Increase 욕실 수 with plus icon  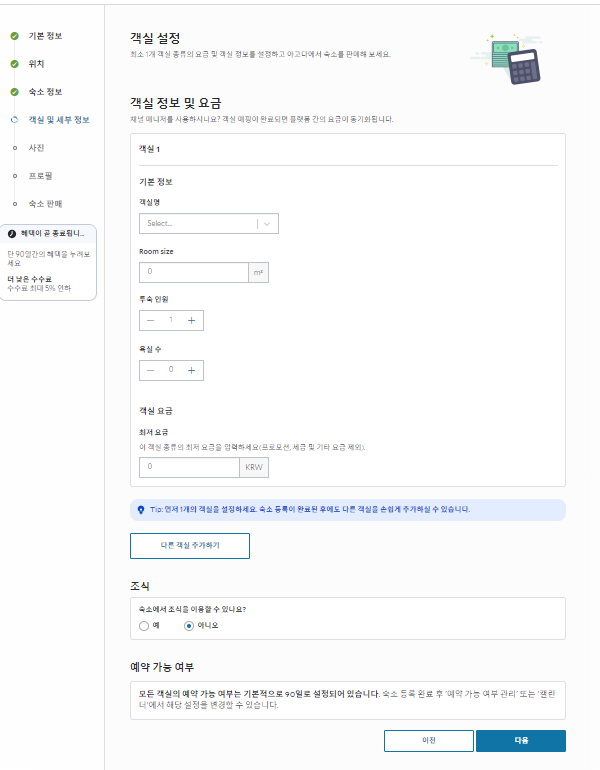coord(191,370)
